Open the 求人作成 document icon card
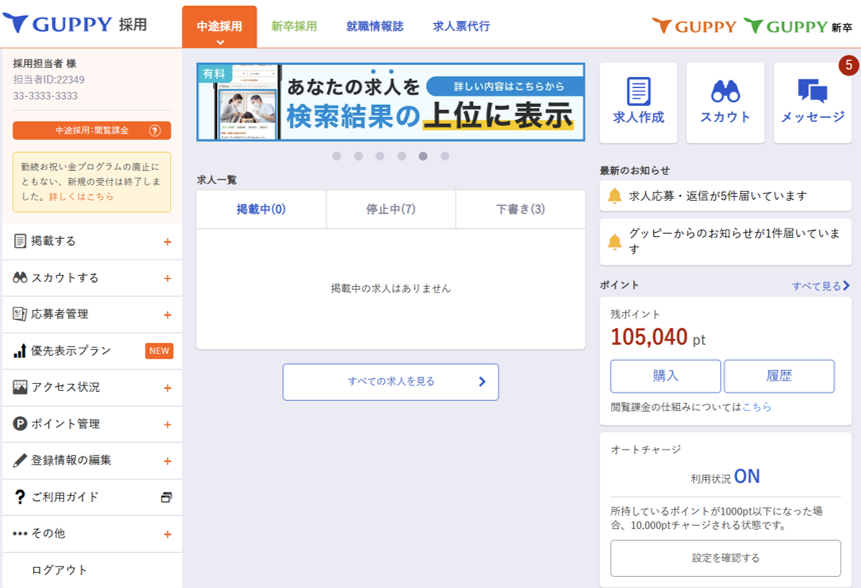Image resolution: width=861 pixels, height=588 pixels. [x=638, y=103]
